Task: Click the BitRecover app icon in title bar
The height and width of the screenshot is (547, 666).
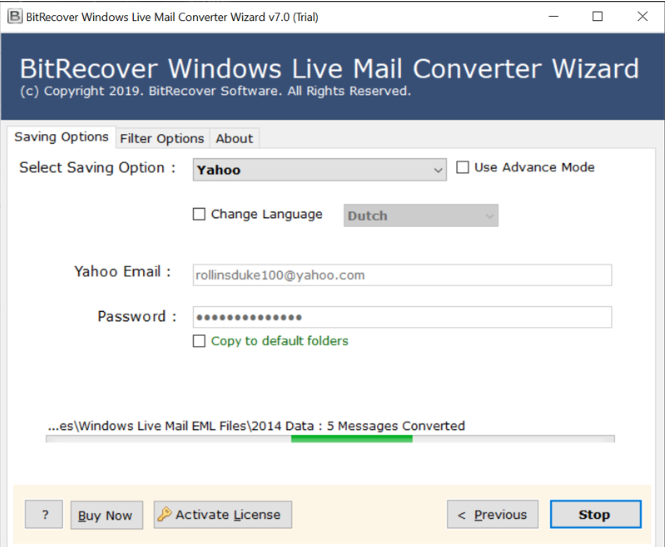Action: click(14, 16)
